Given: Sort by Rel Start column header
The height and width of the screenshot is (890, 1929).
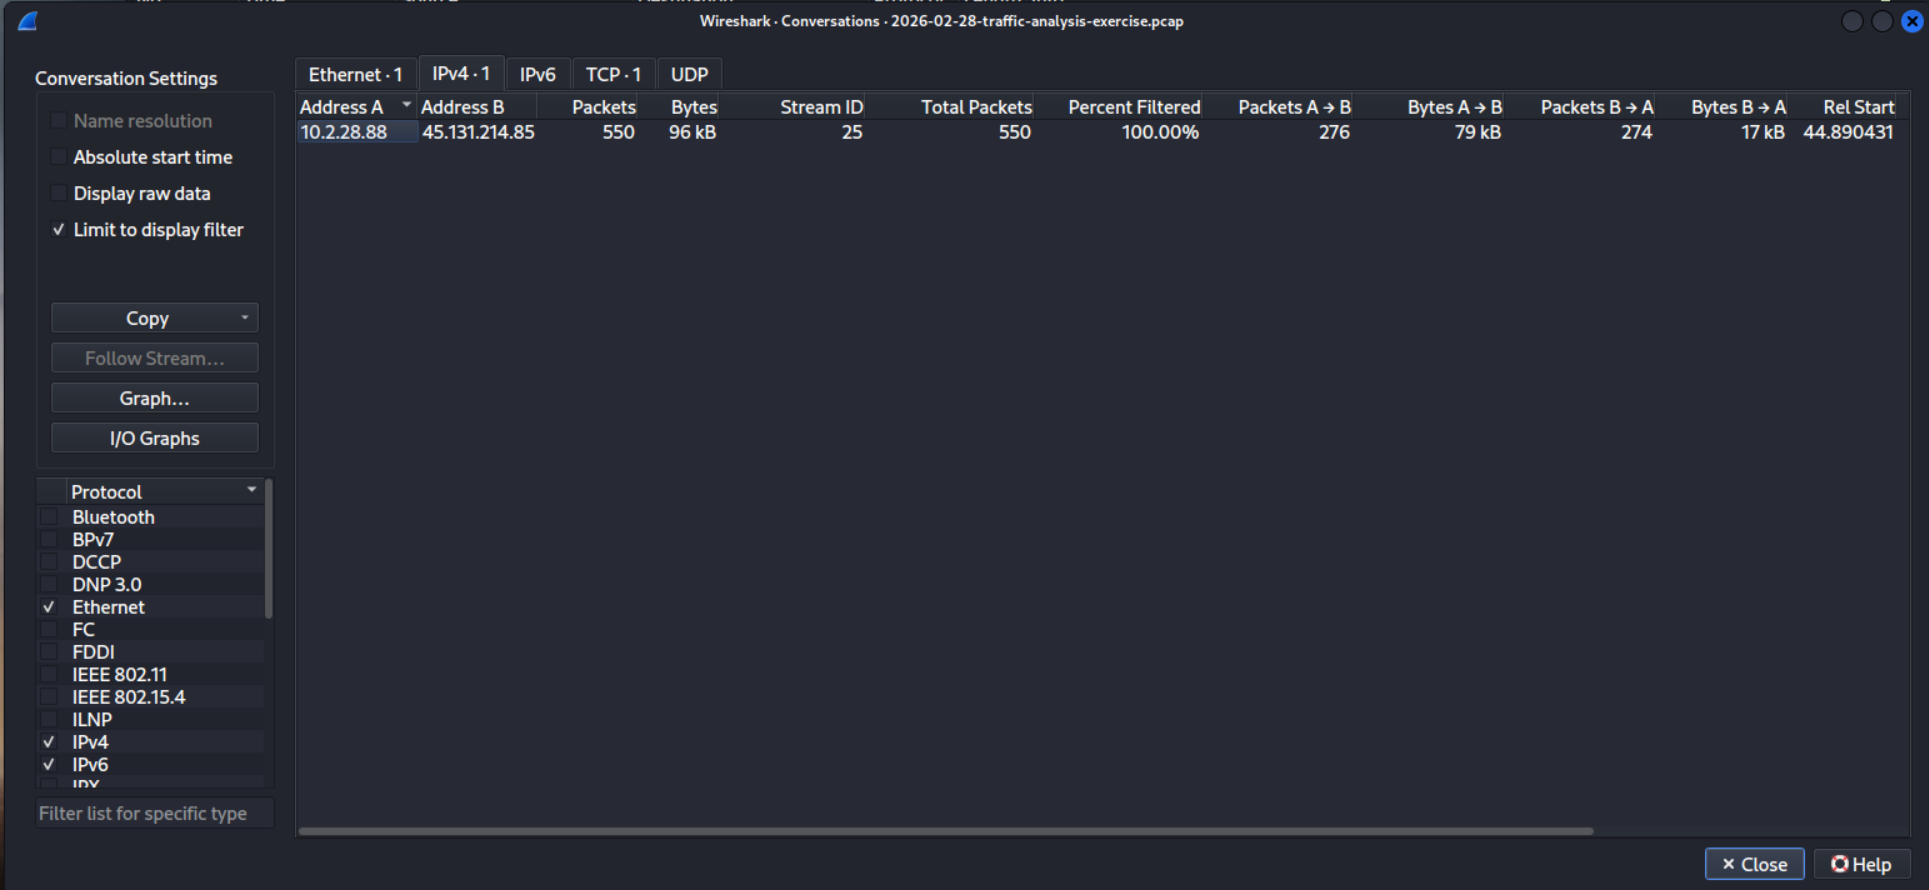Looking at the screenshot, I should click(1844, 107).
